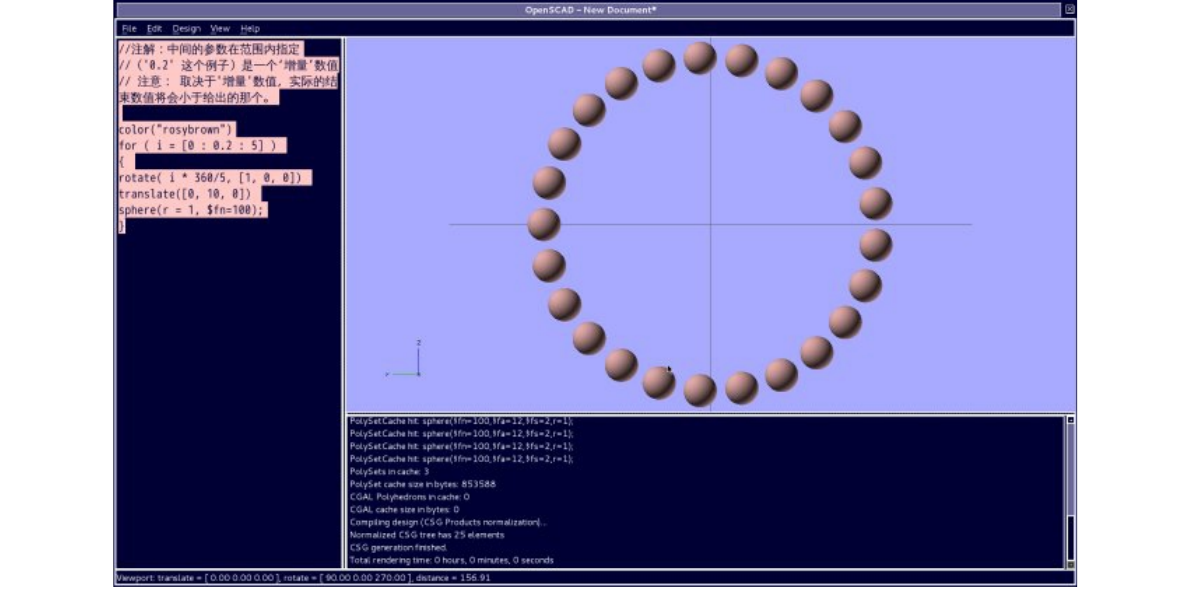
Task: Click the translate([0, 10, 0]) line
Action: tap(184, 194)
